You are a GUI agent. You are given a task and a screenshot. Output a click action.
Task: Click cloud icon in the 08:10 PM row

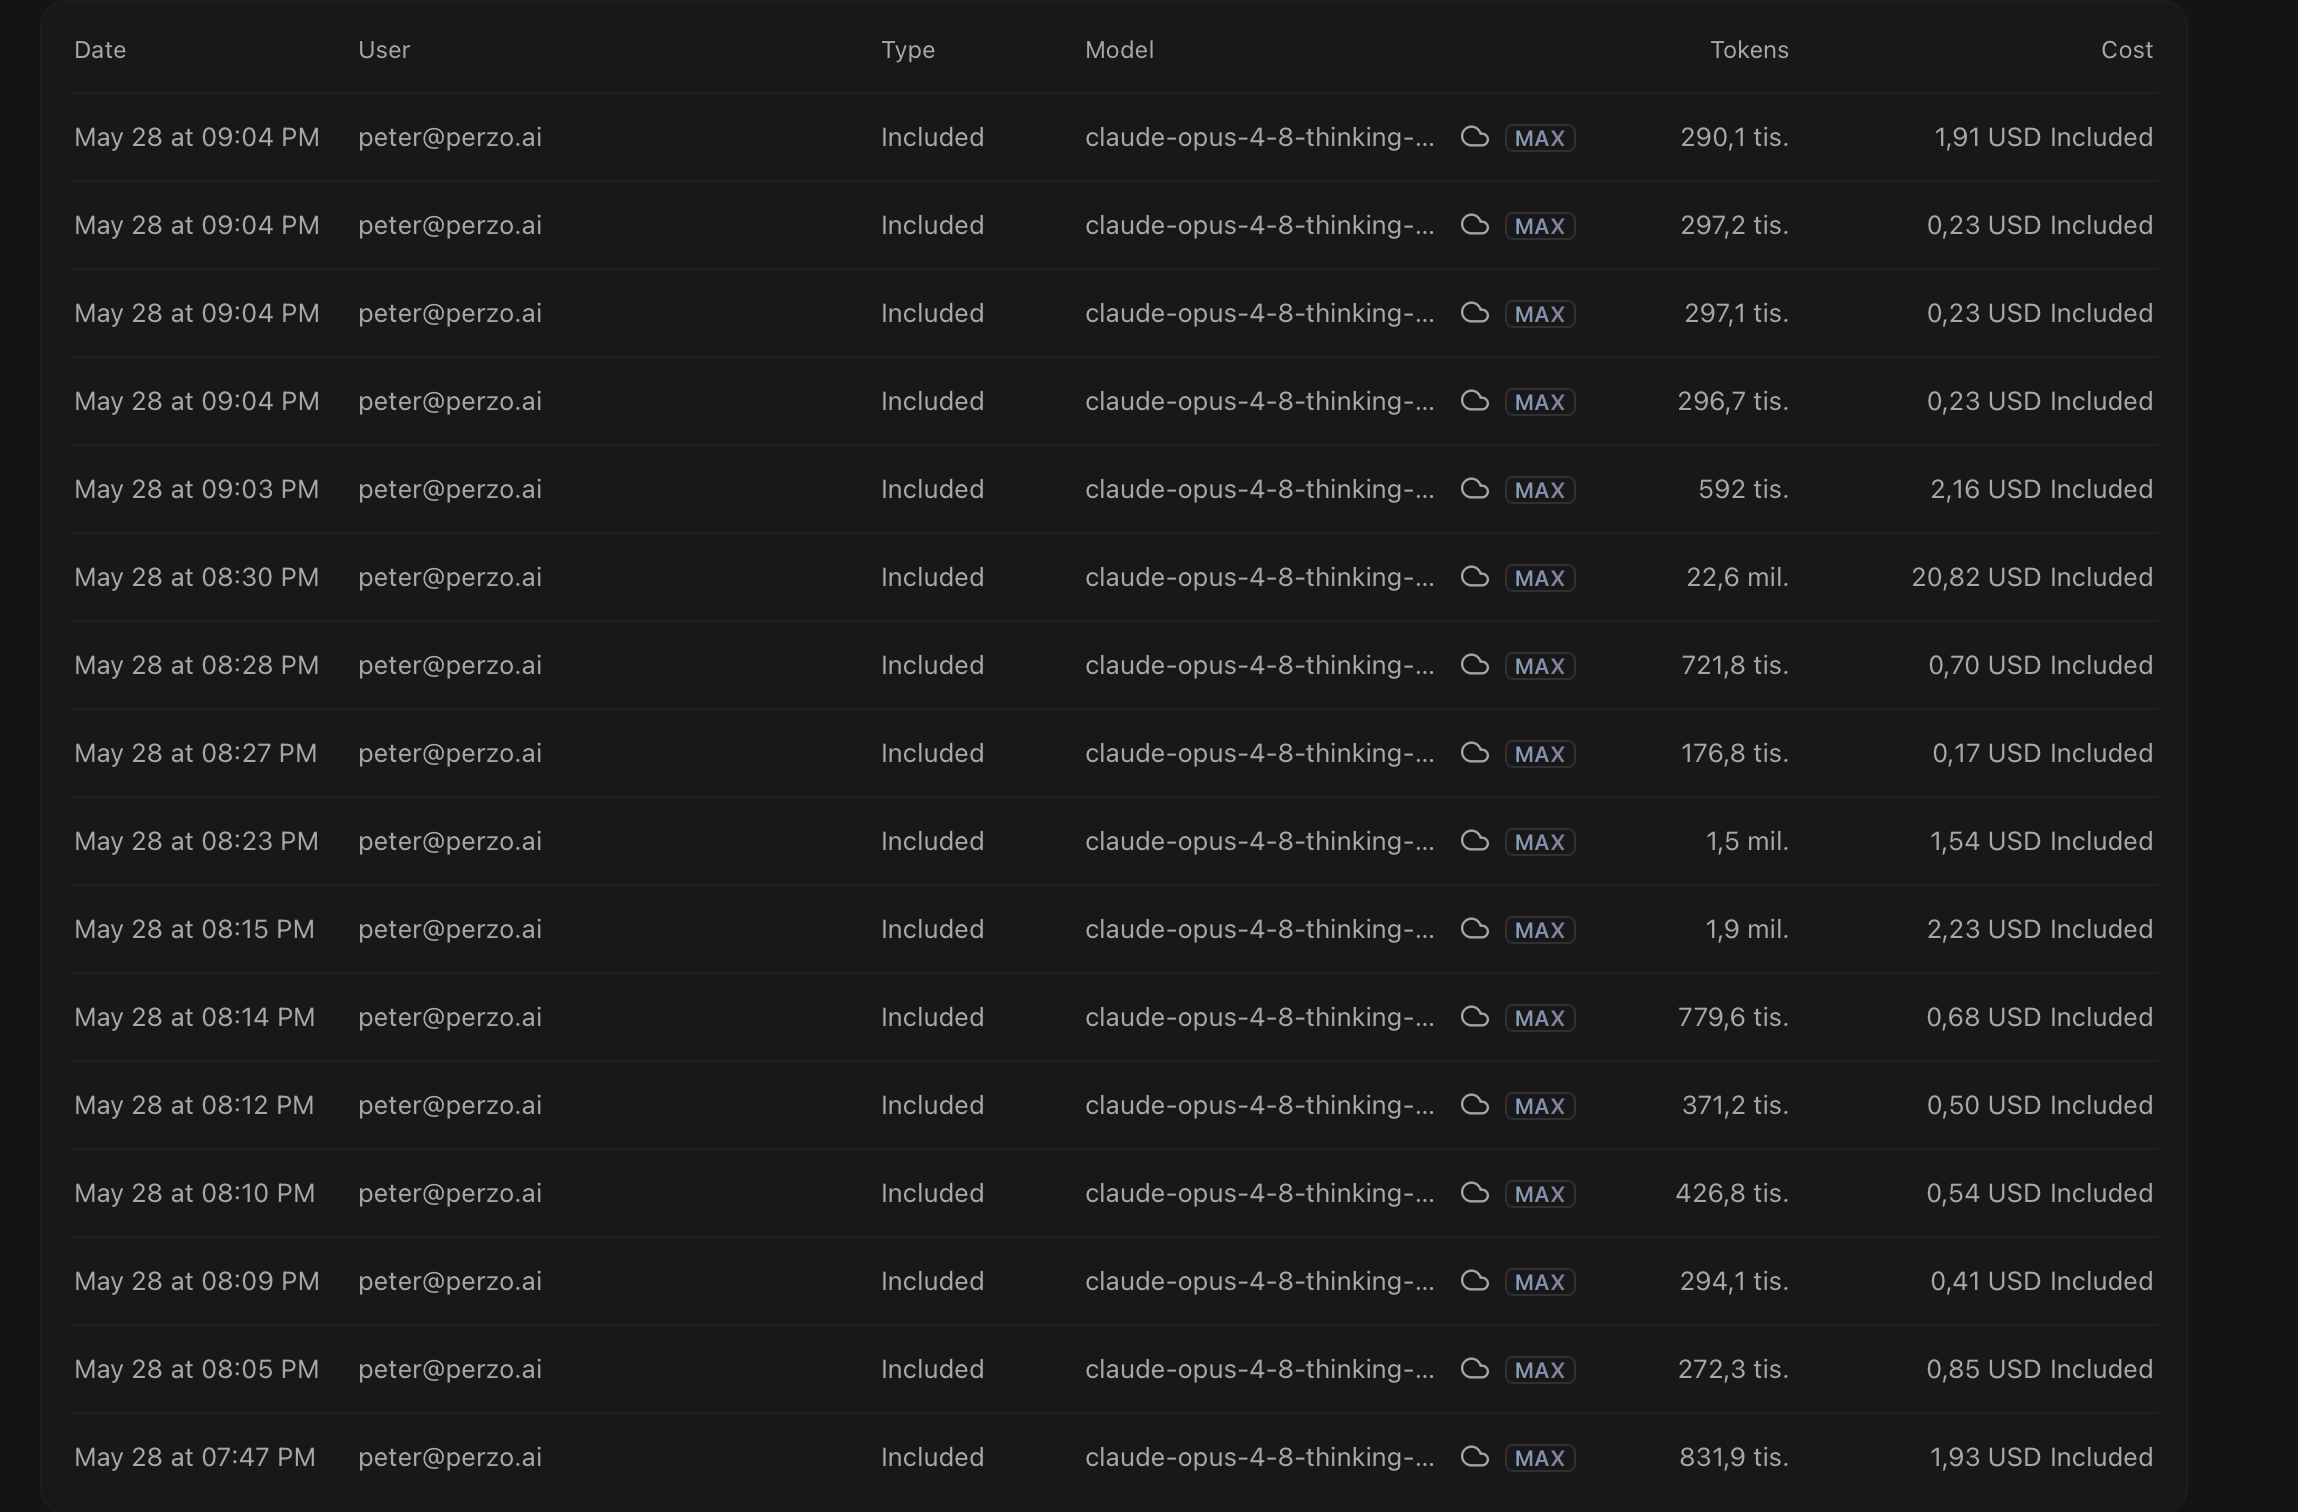[1474, 1193]
